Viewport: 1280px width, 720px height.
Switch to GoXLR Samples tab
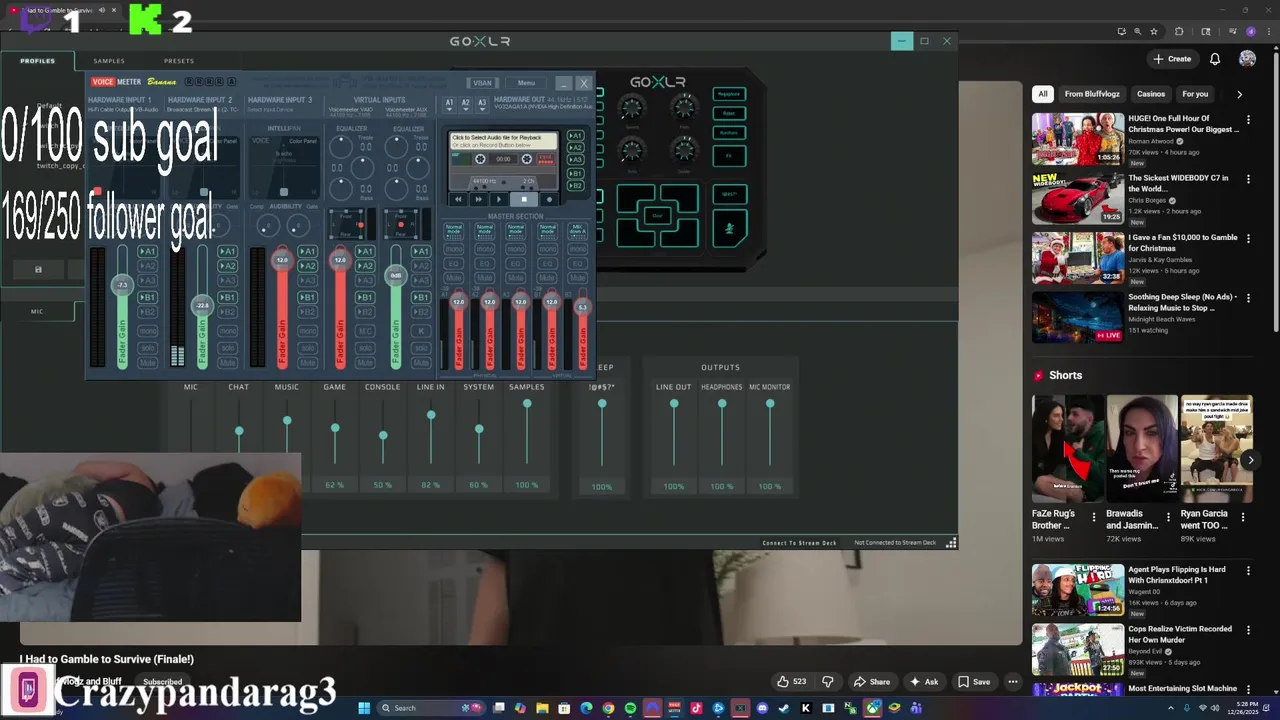[x=109, y=61]
